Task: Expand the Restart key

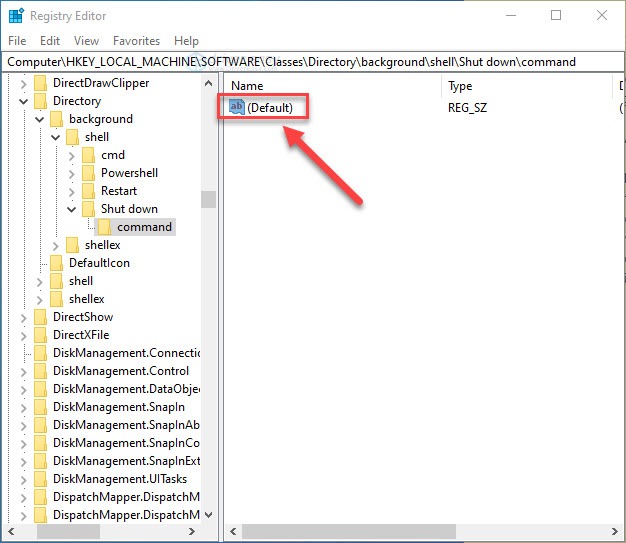Action: click(71, 192)
